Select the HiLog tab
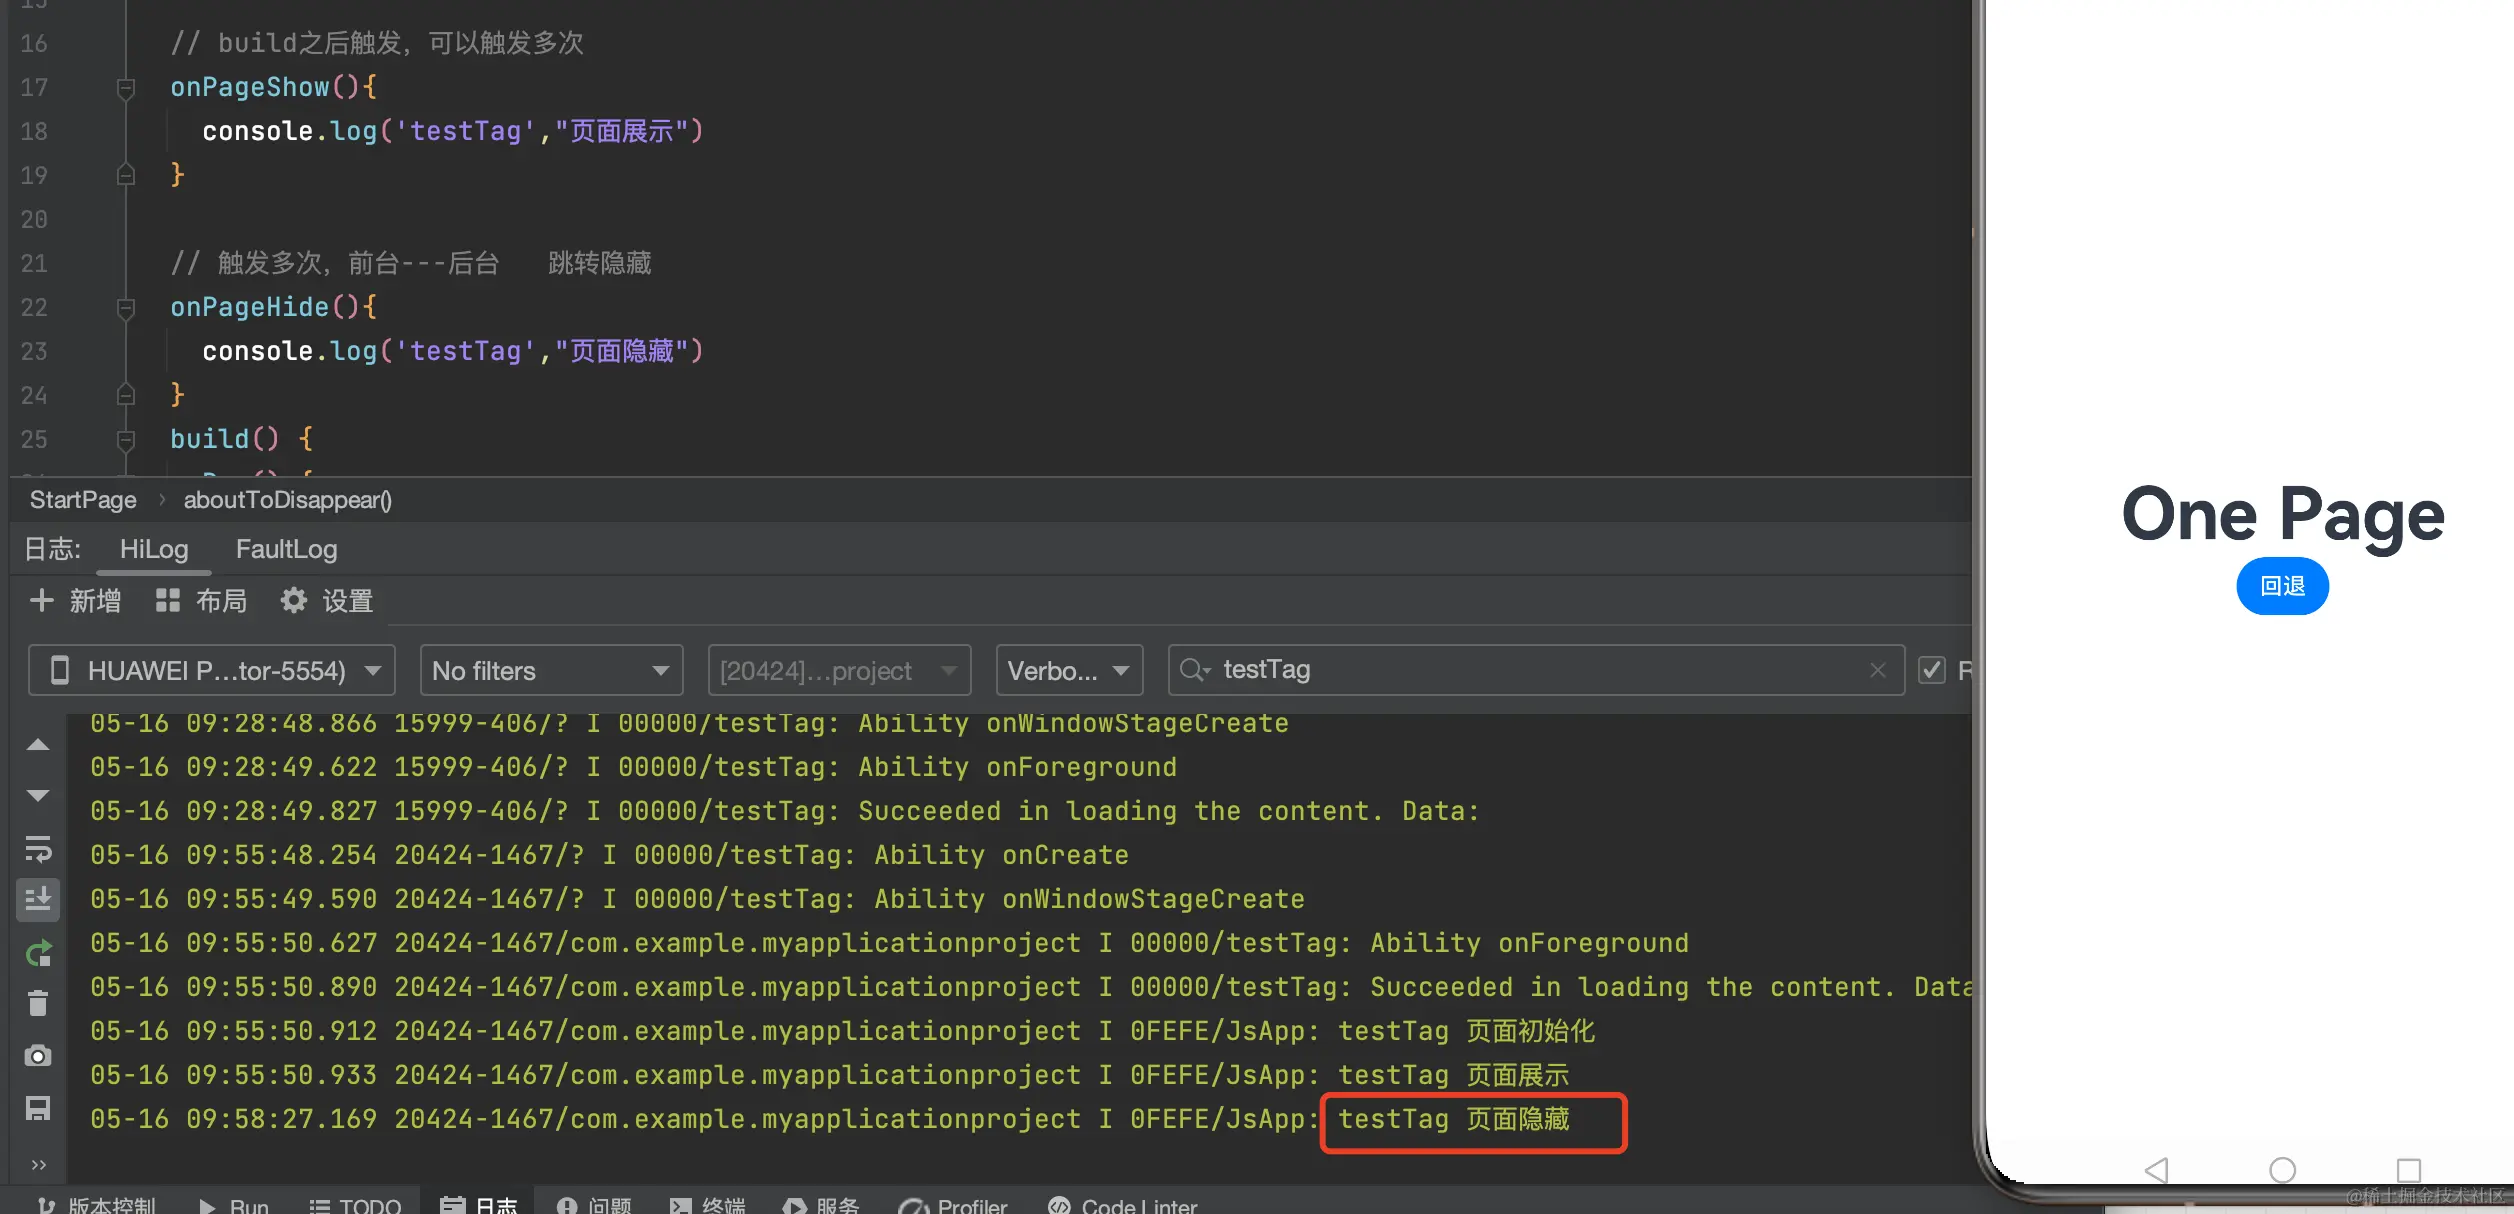This screenshot has width=2514, height=1214. (x=153, y=549)
